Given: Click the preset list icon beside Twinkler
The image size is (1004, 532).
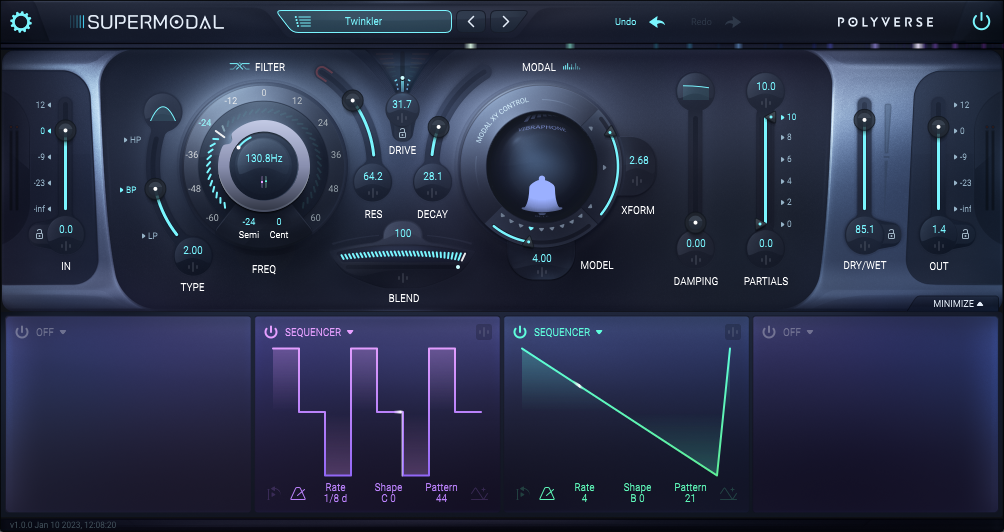Looking at the screenshot, I should click(301, 21).
